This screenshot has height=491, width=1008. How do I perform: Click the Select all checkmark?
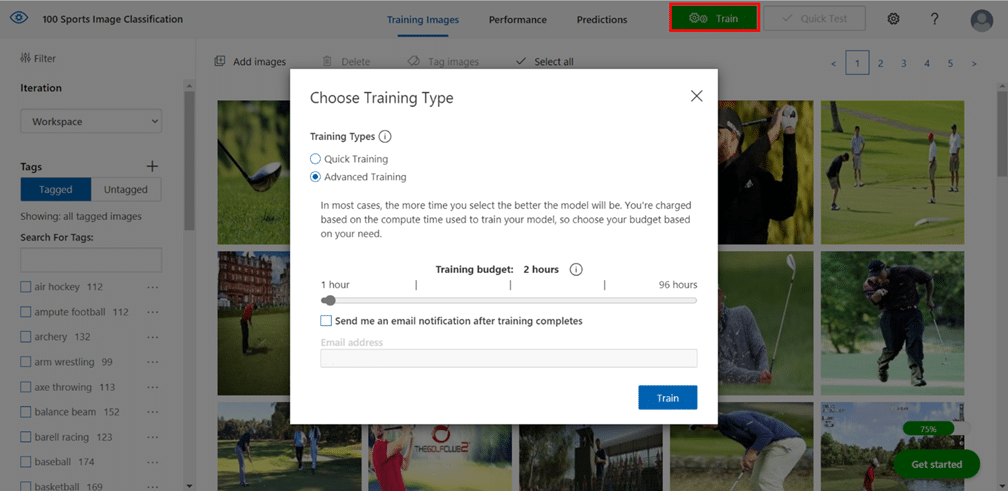coord(521,61)
